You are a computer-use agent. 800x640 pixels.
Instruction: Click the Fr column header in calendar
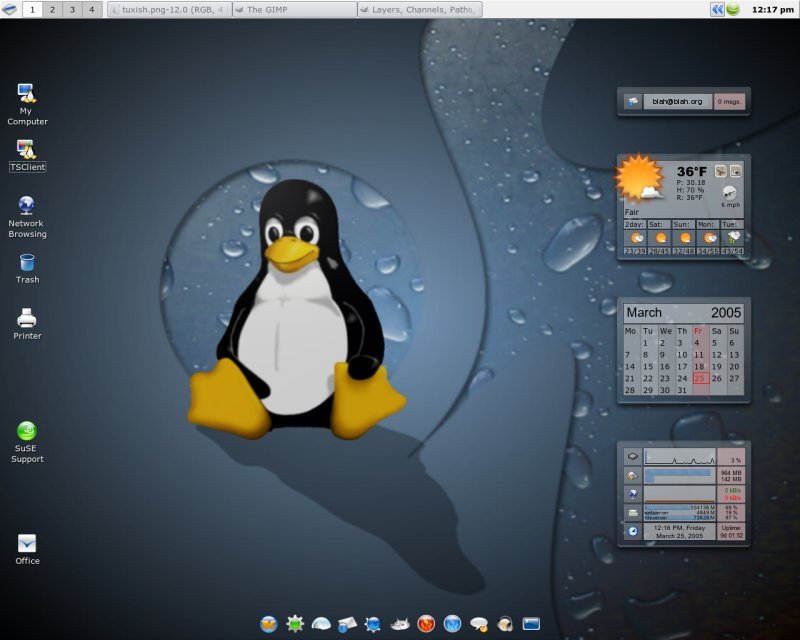(x=698, y=331)
